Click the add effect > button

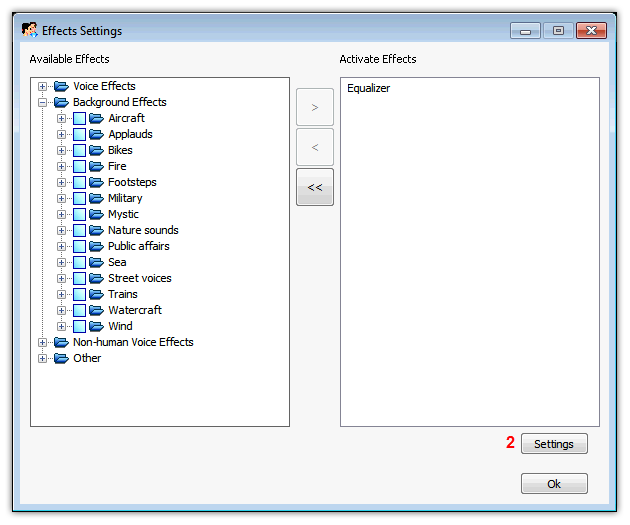[x=315, y=107]
